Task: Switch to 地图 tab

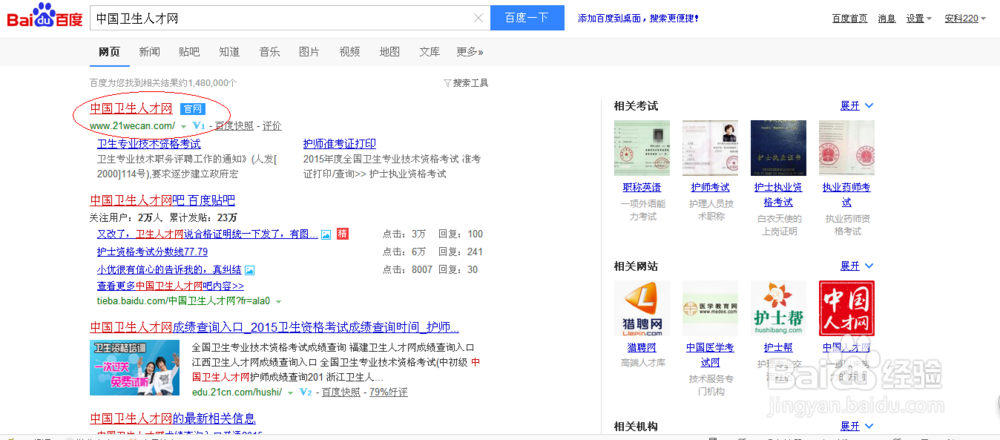Action: [x=390, y=52]
